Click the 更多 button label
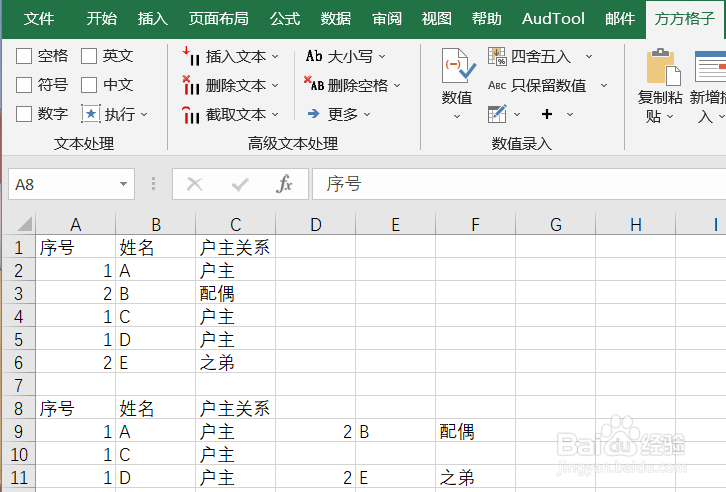 click(343, 114)
